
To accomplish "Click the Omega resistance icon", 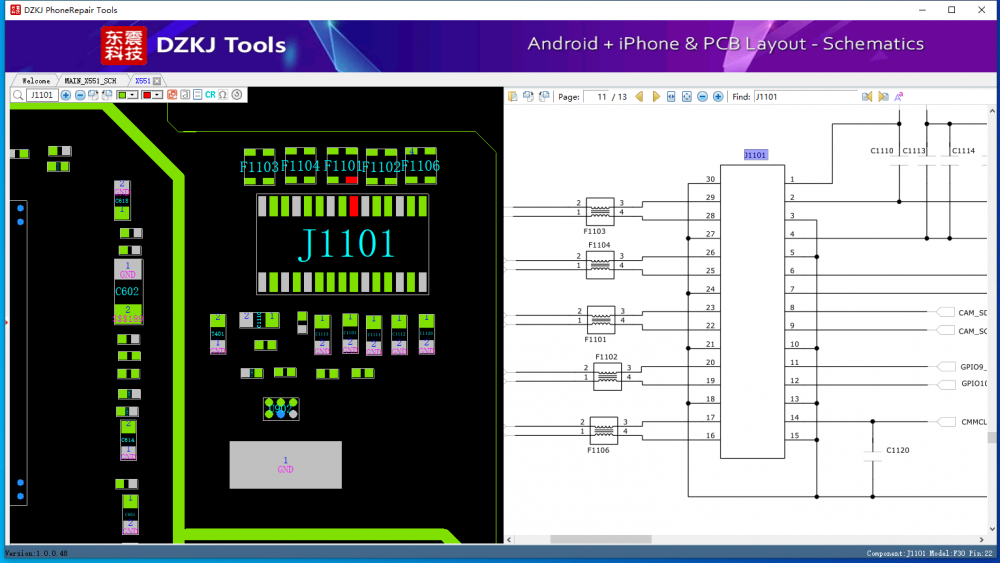I will (223, 95).
